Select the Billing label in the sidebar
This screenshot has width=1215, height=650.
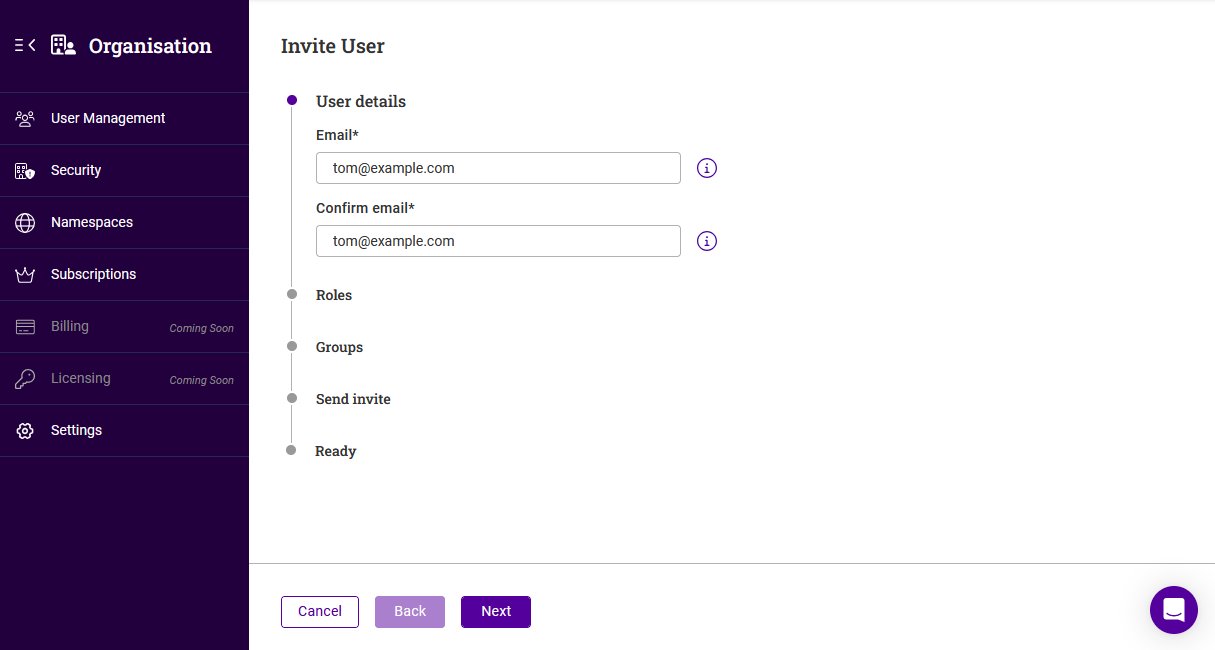click(x=70, y=326)
